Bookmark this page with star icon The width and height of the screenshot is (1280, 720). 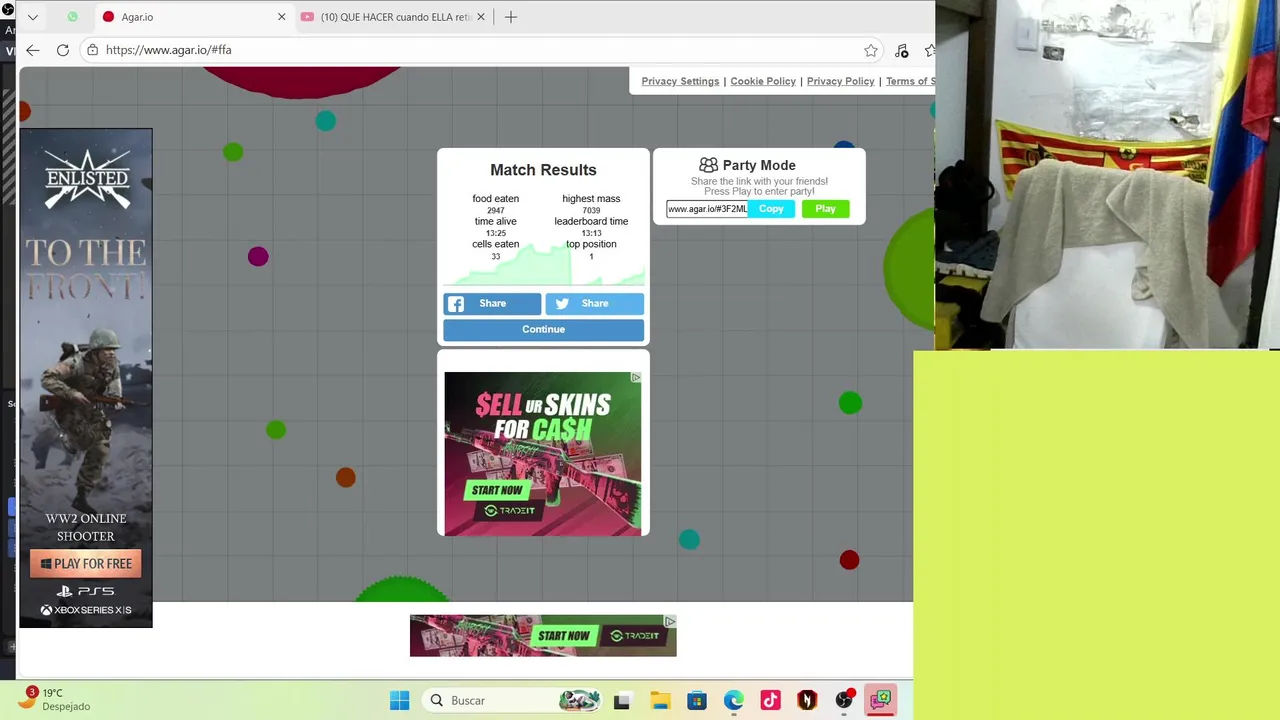[x=871, y=50]
